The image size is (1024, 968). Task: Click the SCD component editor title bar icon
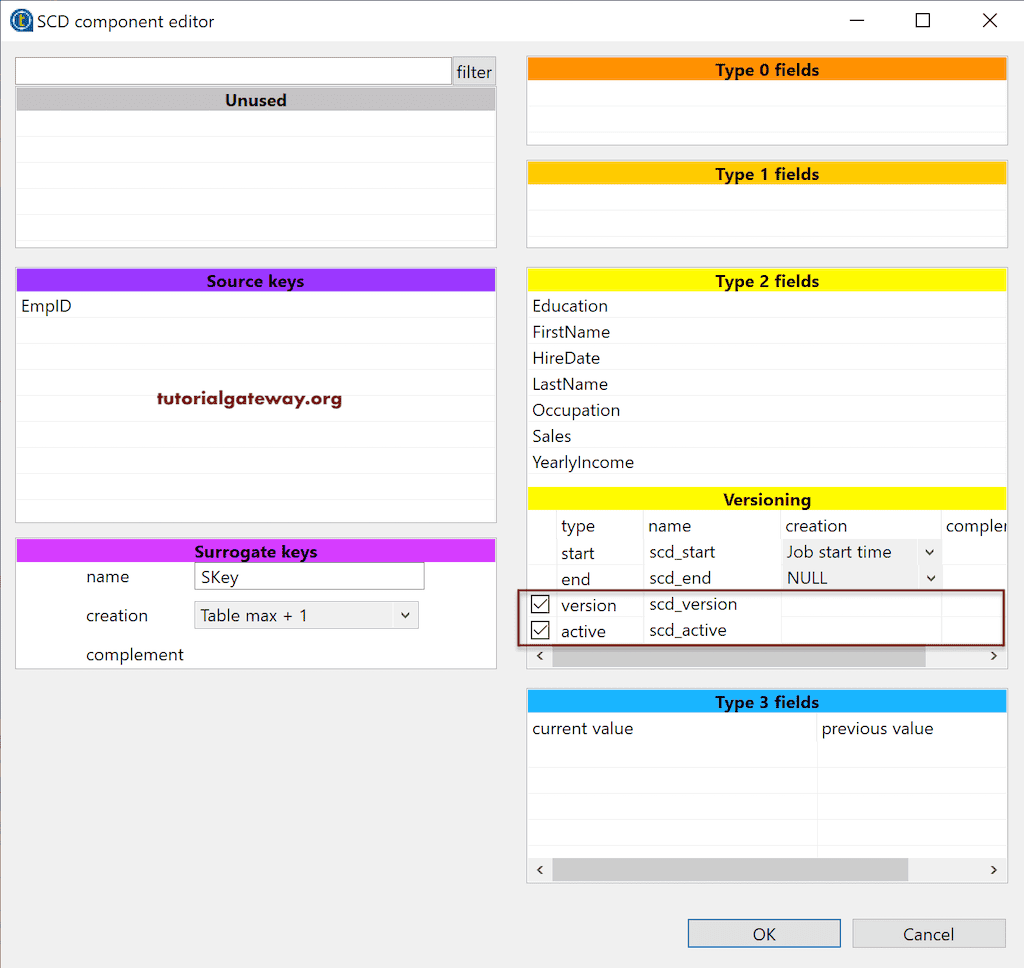point(21,19)
